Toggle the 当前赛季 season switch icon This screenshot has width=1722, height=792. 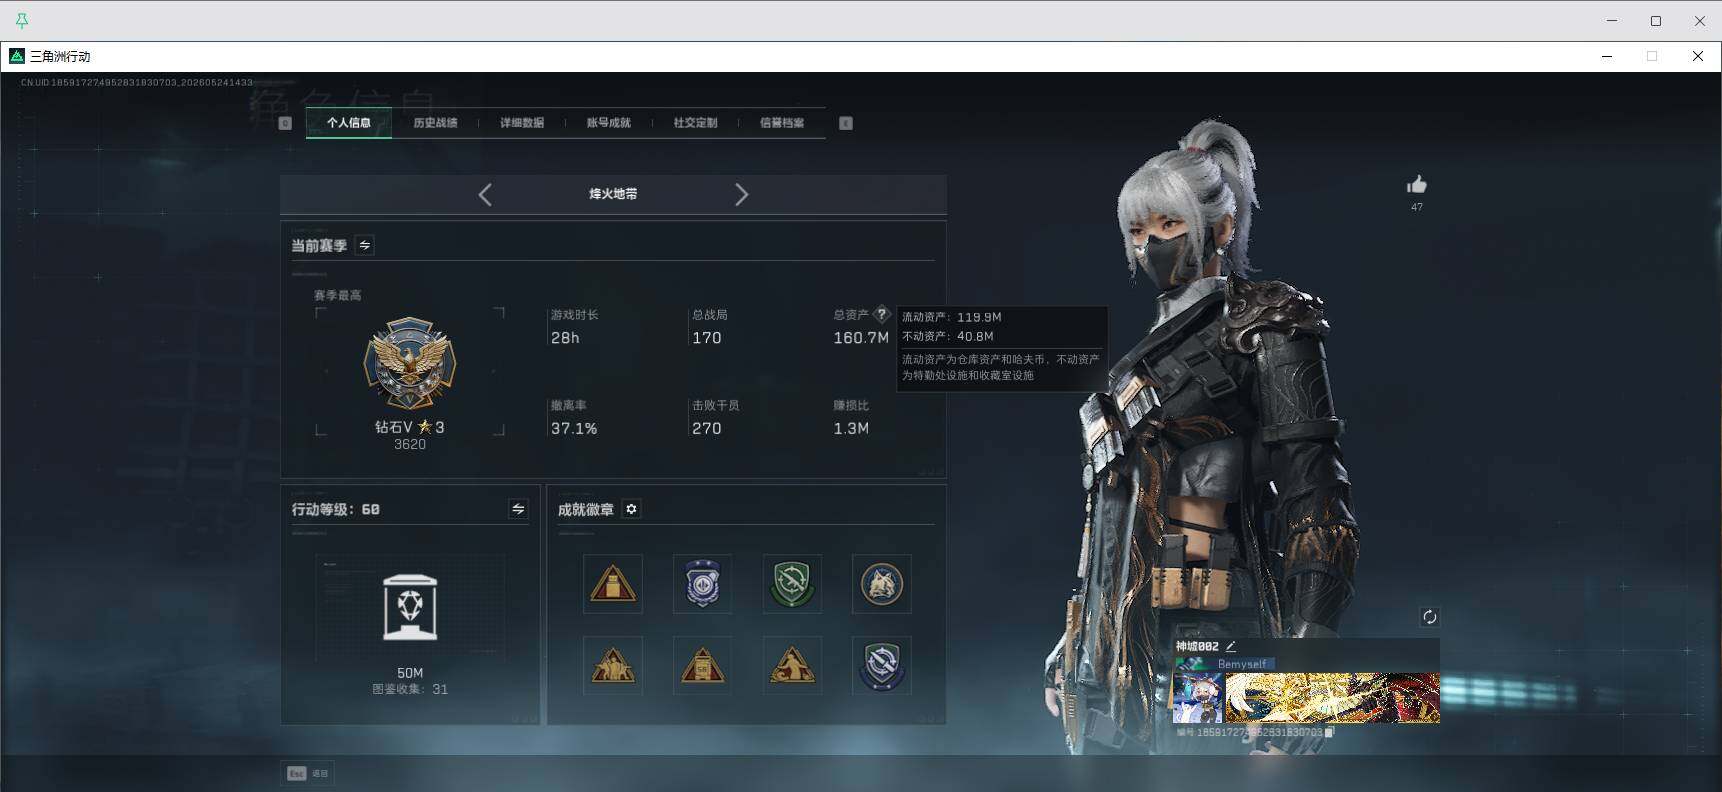(365, 245)
